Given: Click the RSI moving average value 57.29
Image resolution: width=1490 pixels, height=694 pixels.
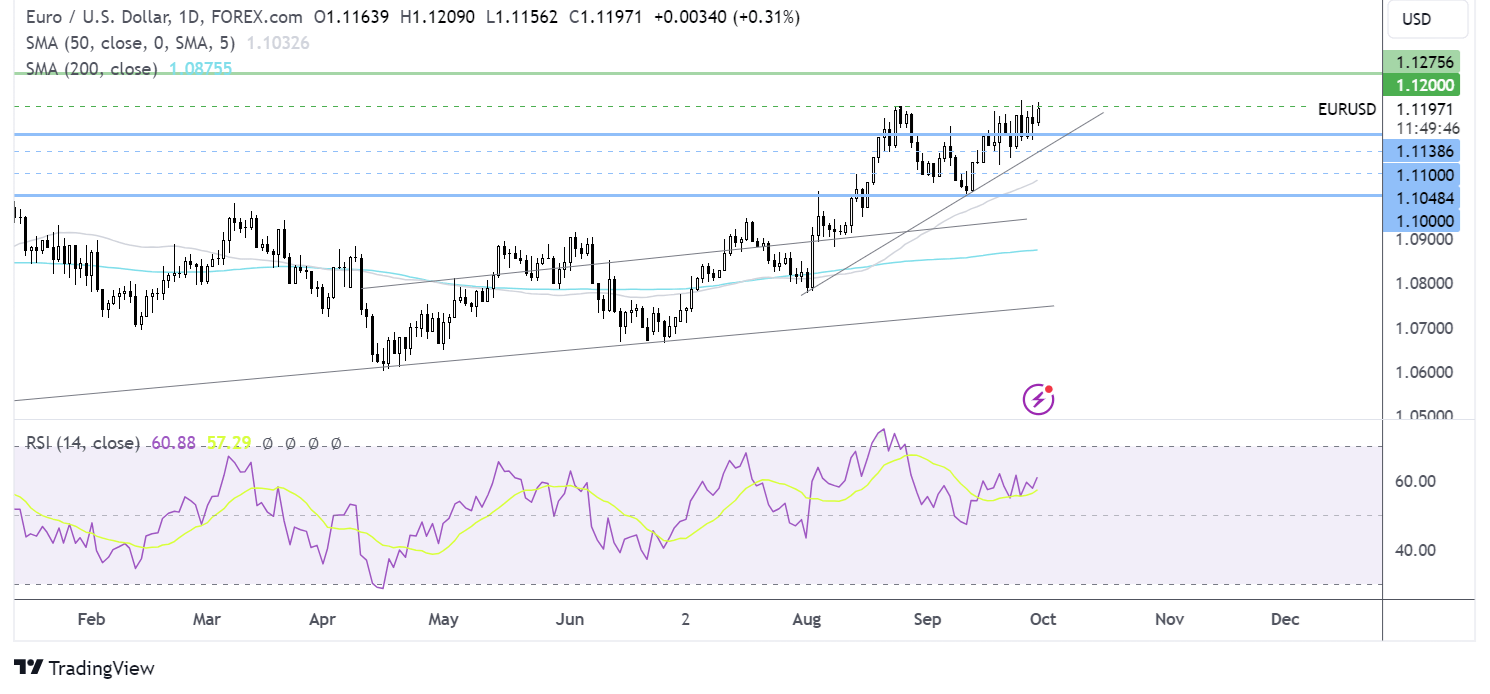Looking at the screenshot, I should pos(228,442).
